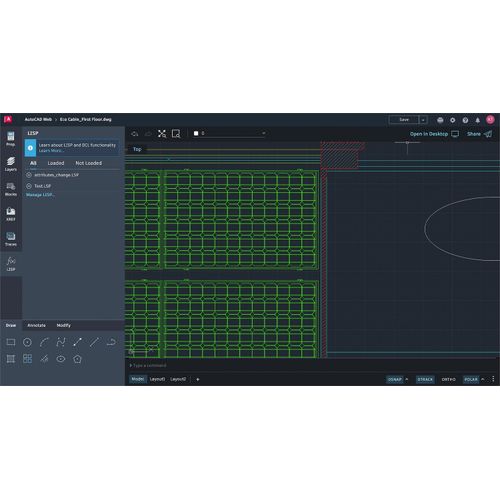Click the info icon in LISP banner
This screenshot has width=500, height=500.
30,148
